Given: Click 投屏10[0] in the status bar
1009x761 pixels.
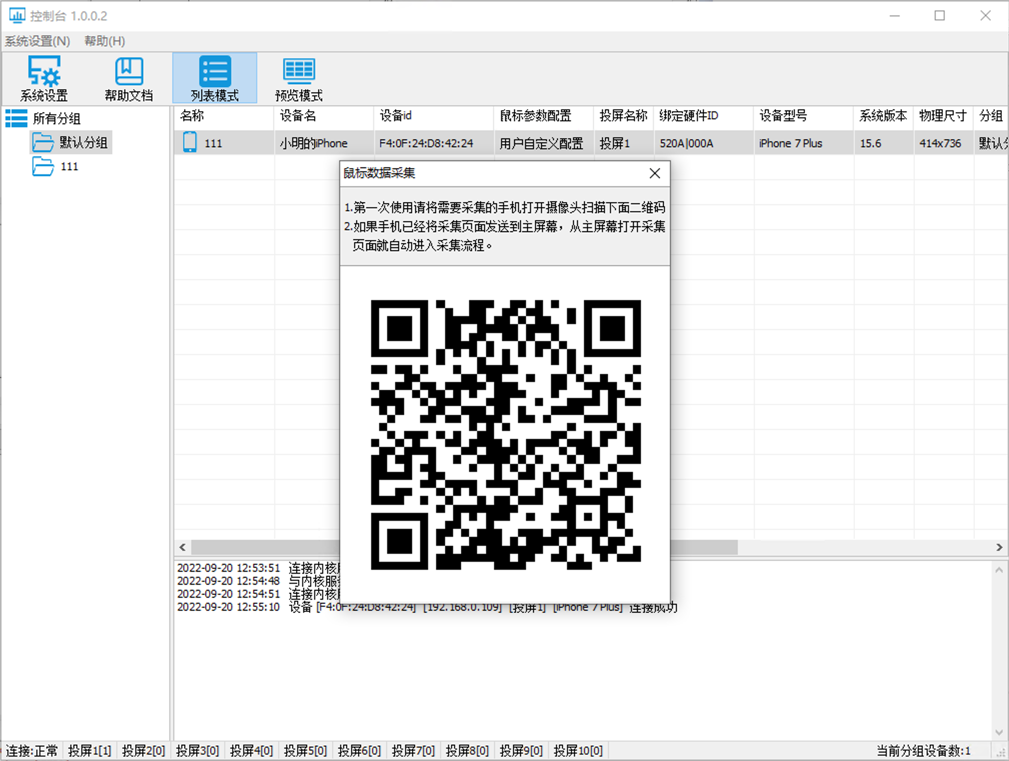Looking at the screenshot, I should click(x=579, y=751).
